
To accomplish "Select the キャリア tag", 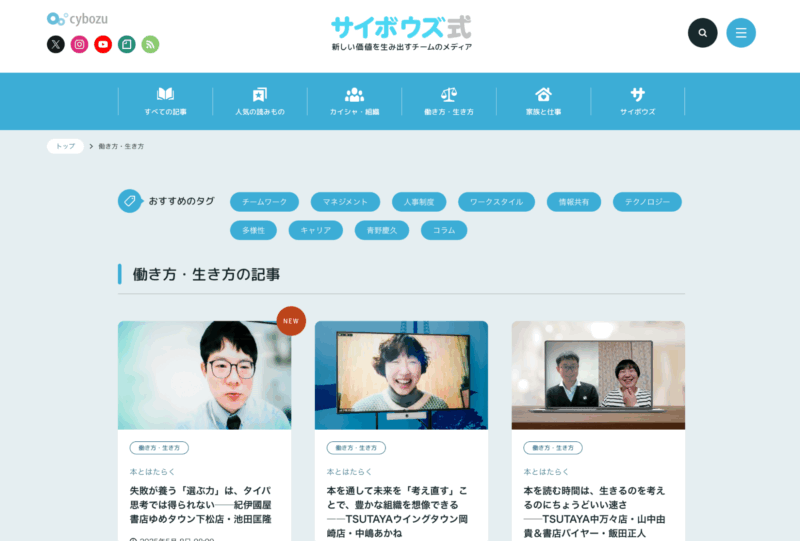I will click(316, 230).
